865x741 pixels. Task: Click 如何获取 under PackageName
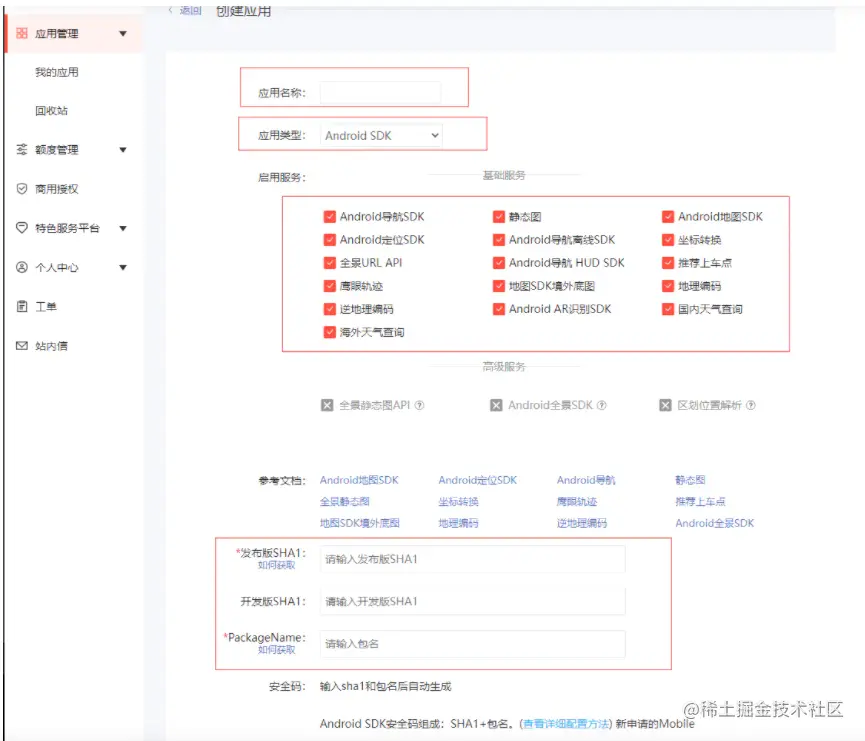click(x=276, y=649)
